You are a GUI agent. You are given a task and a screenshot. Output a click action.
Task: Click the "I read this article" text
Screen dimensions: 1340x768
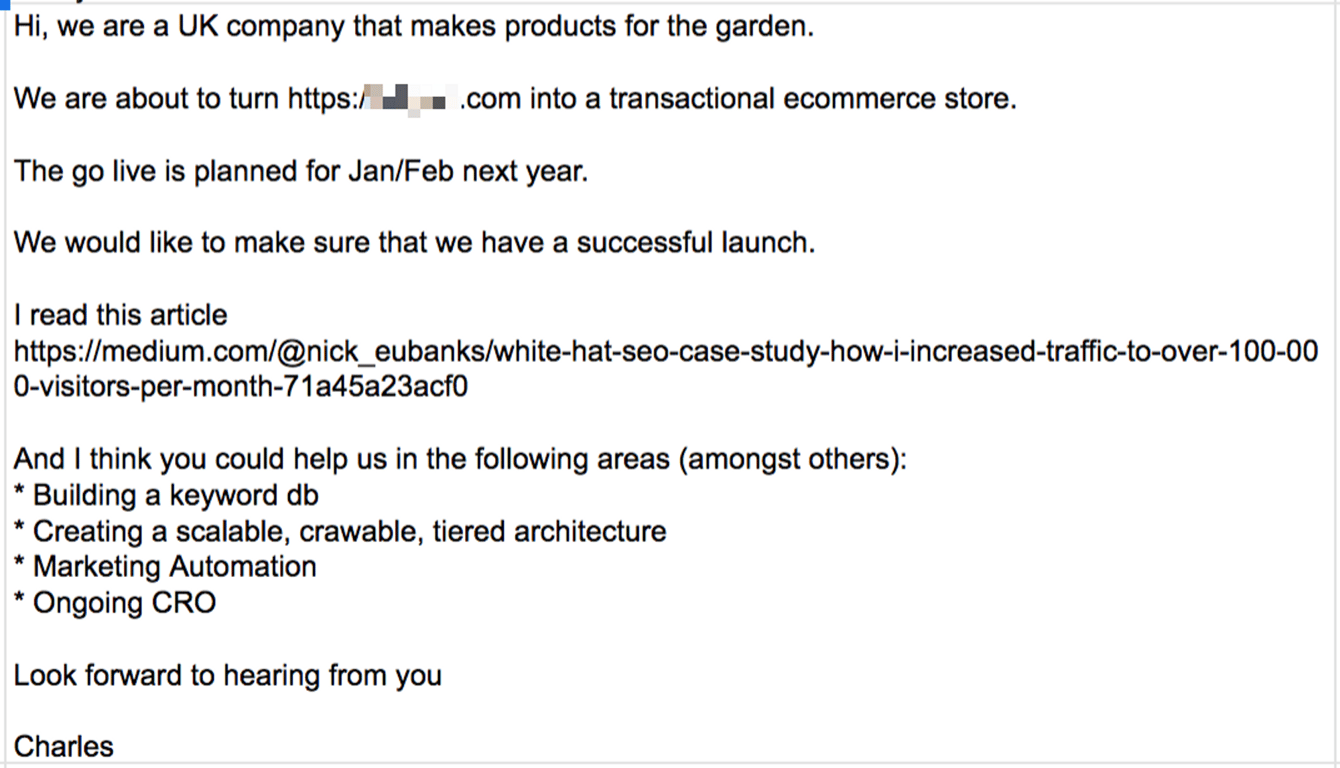point(120,315)
